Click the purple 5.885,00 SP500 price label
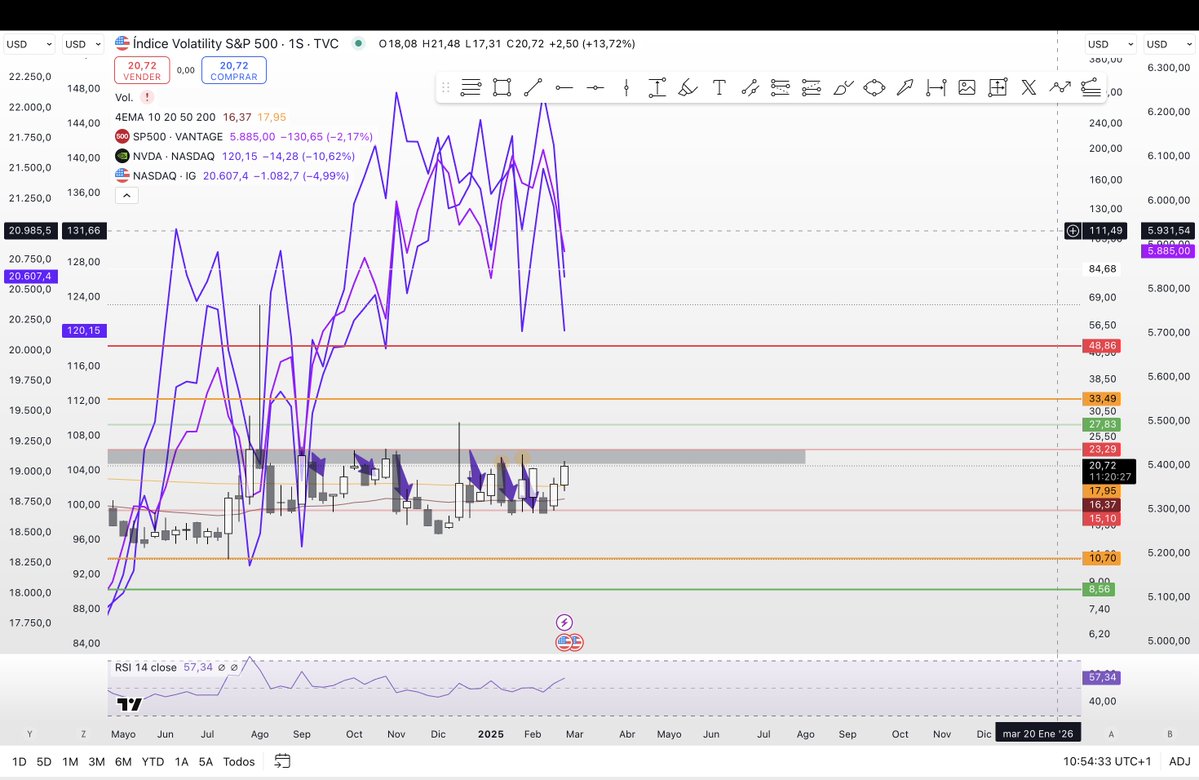The width and height of the screenshot is (1199, 780). [1168, 251]
